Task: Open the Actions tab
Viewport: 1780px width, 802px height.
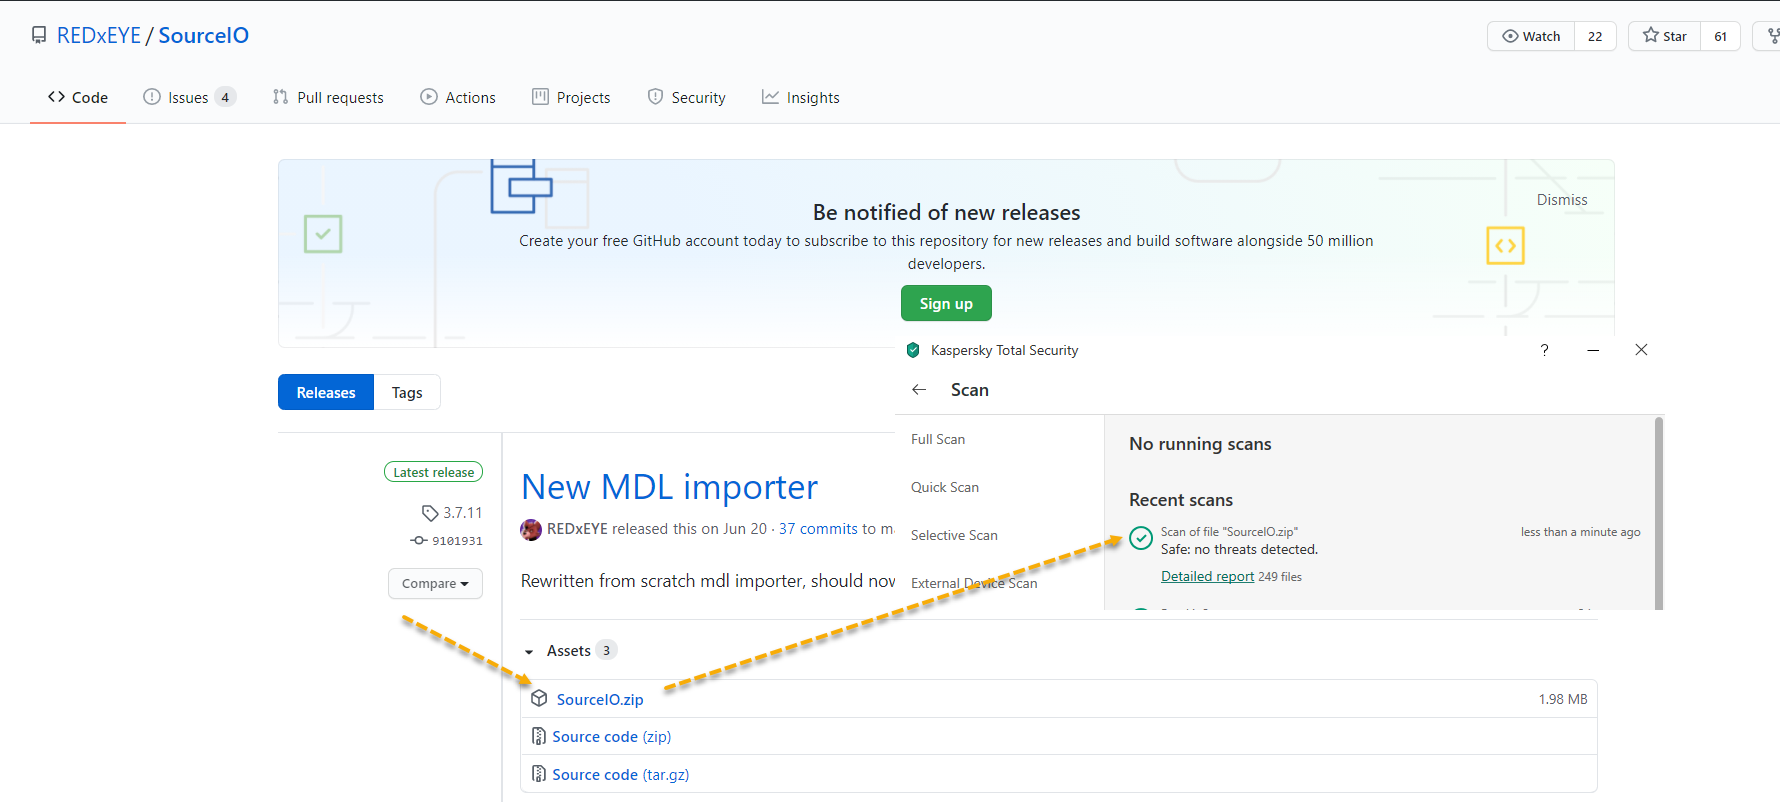Action: (458, 97)
